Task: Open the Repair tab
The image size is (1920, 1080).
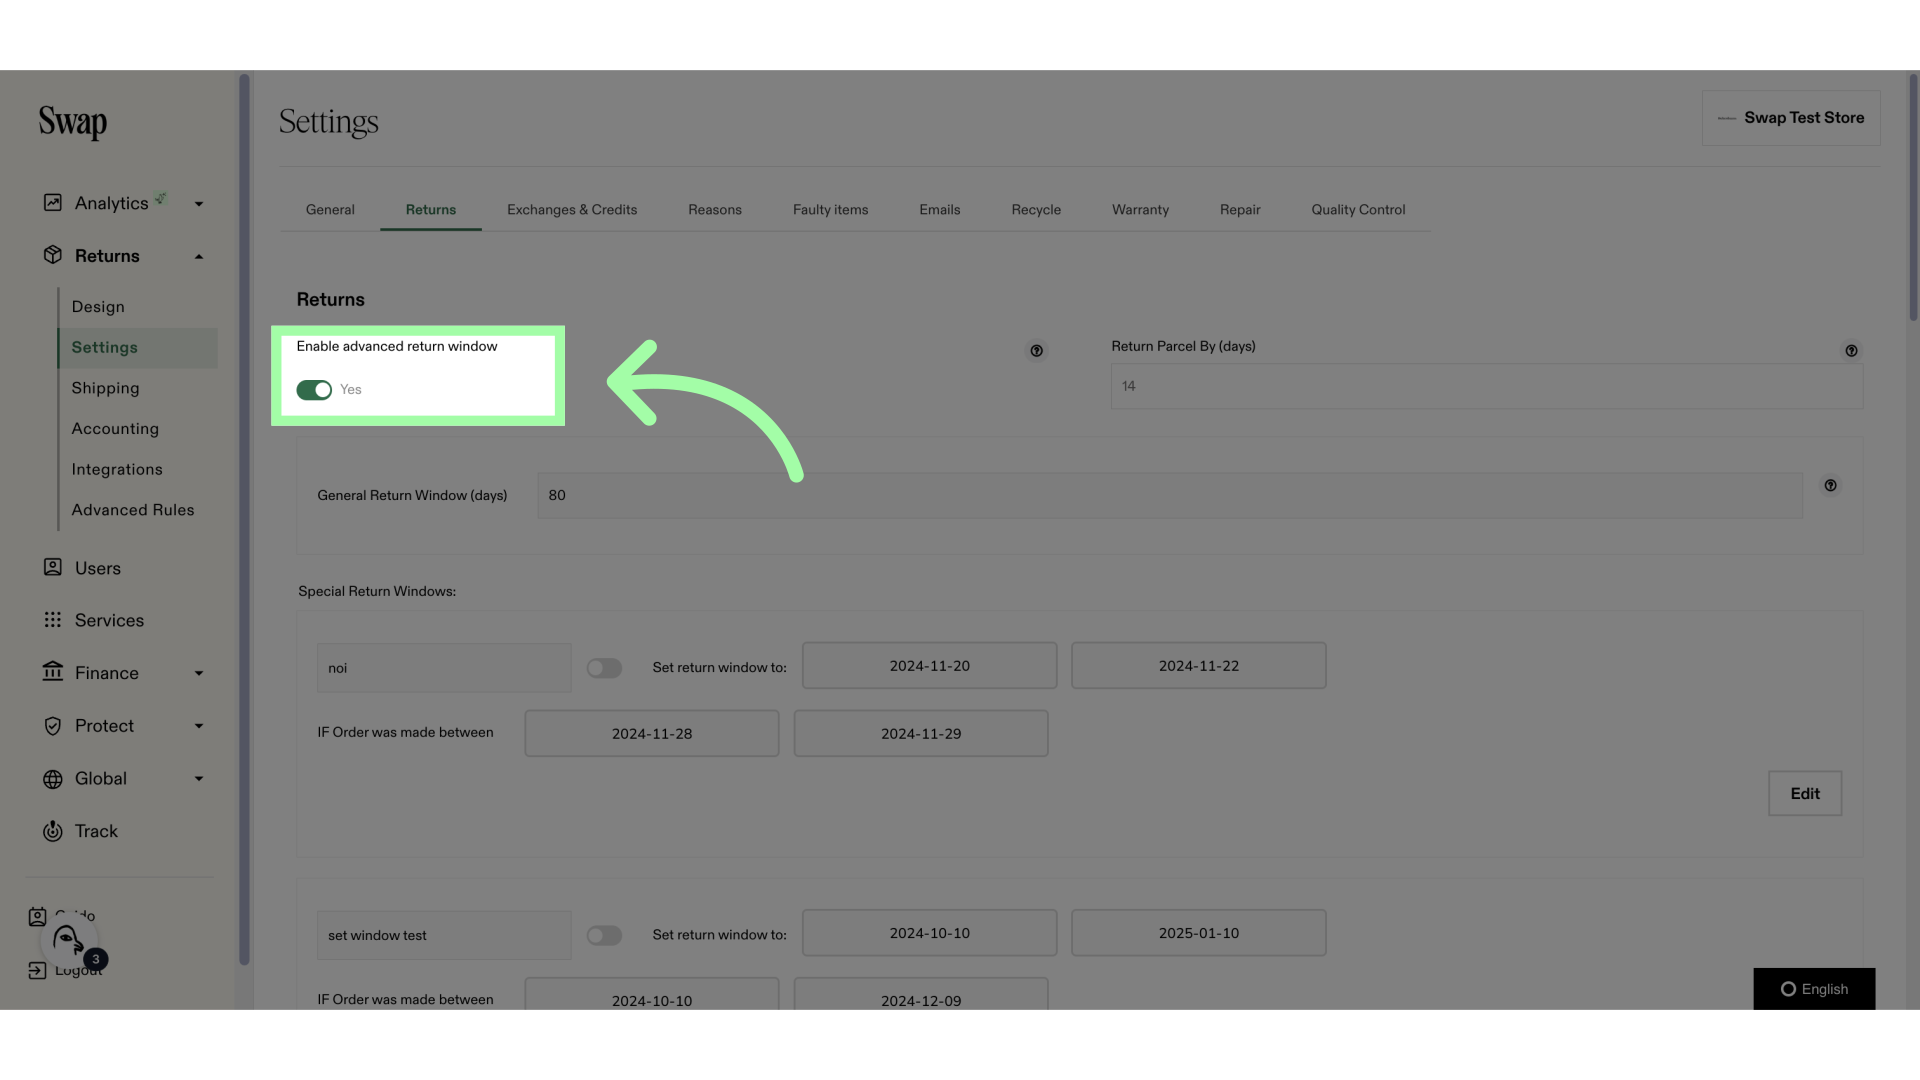Action: click(x=1240, y=210)
